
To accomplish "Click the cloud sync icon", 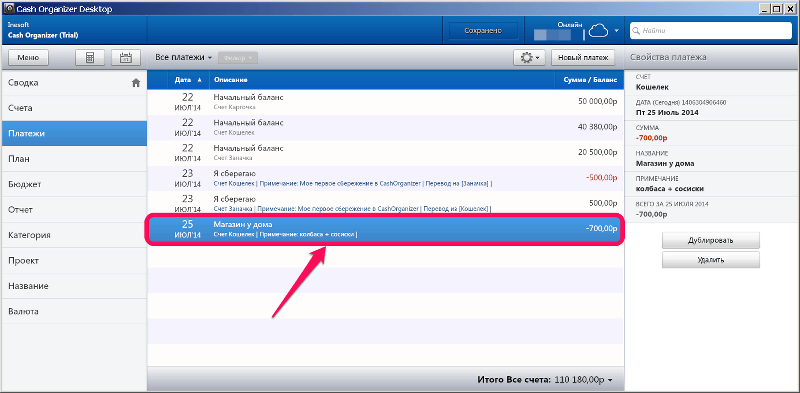I will pyautogui.click(x=599, y=32).
